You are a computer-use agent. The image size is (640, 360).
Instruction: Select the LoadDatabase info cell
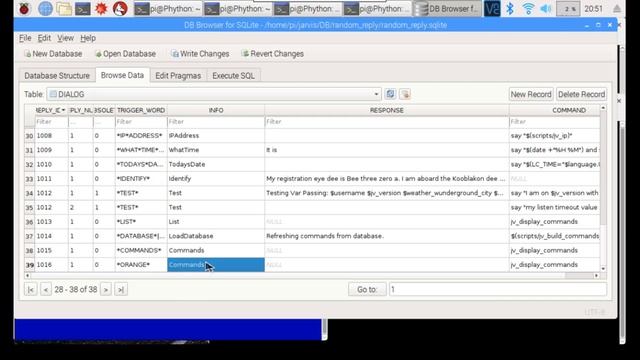(216, 236)
